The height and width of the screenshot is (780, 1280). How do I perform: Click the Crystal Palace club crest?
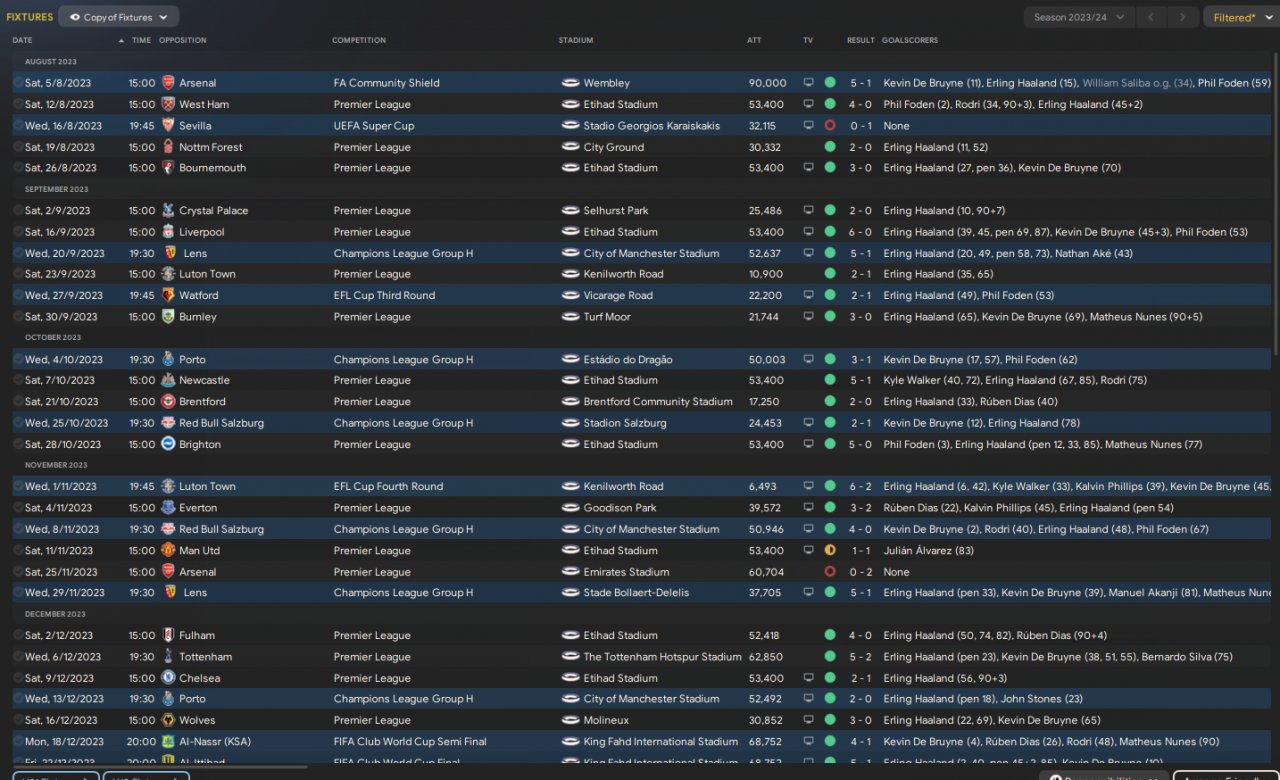(x=168, y=211)
